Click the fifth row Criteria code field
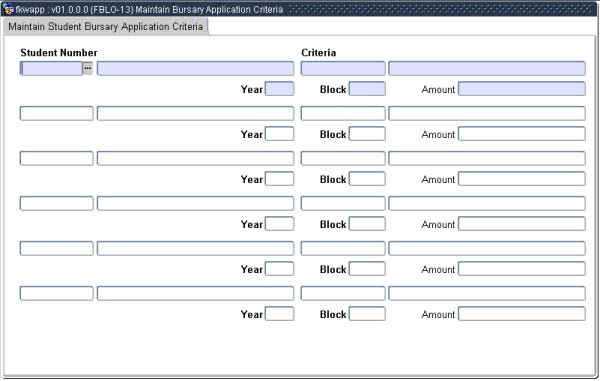This screenshot has height=381, width=600. point(343,248)
